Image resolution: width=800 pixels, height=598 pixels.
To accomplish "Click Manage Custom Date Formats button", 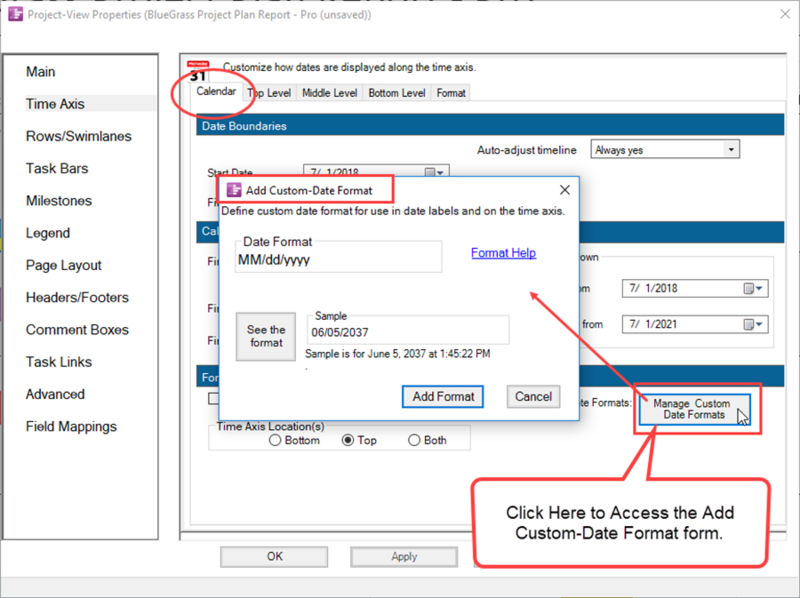I will 694,409.
